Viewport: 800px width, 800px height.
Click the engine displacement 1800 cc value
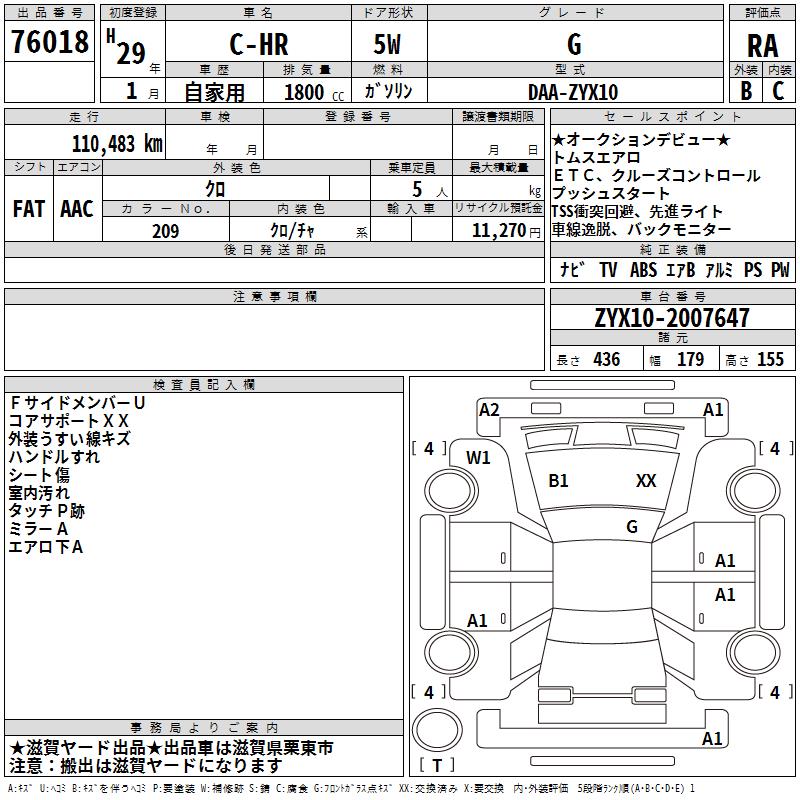310,92
